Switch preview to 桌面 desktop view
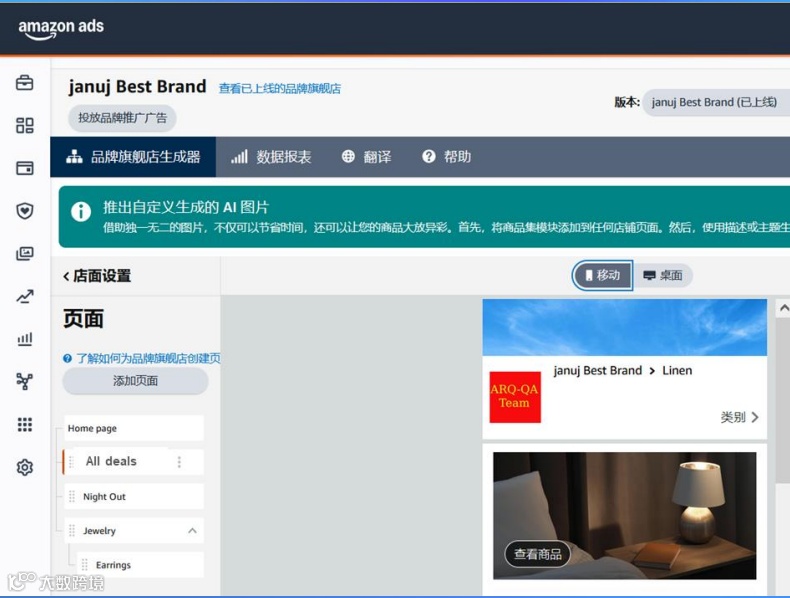Viewport: 790px width, 598px height. coord(663,276)
